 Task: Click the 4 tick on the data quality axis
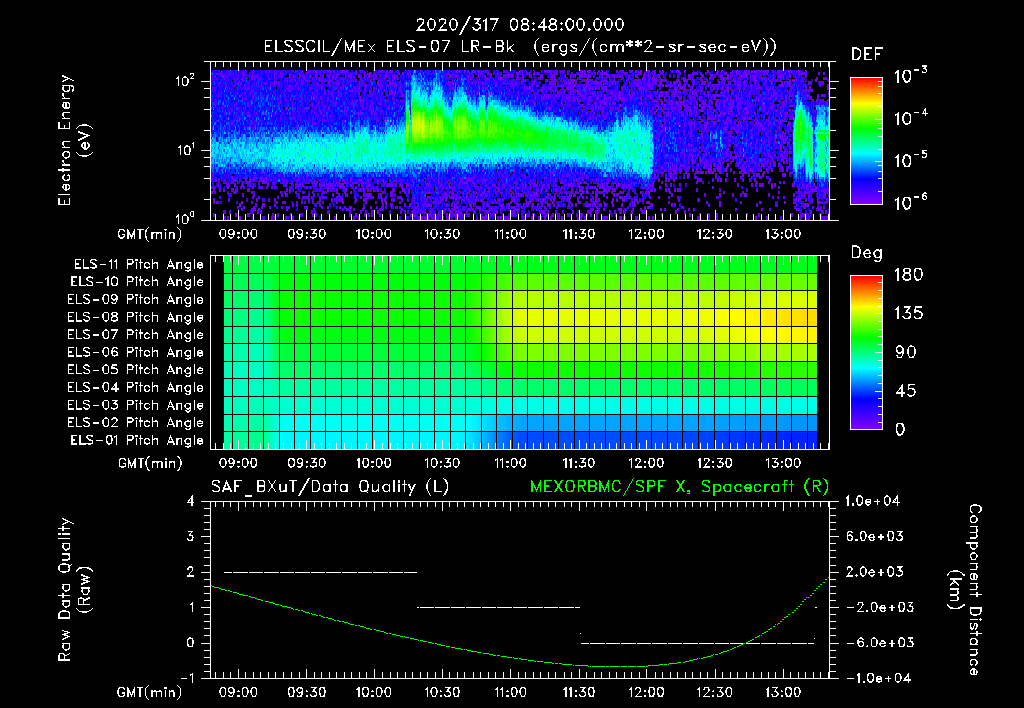[191, 501]
